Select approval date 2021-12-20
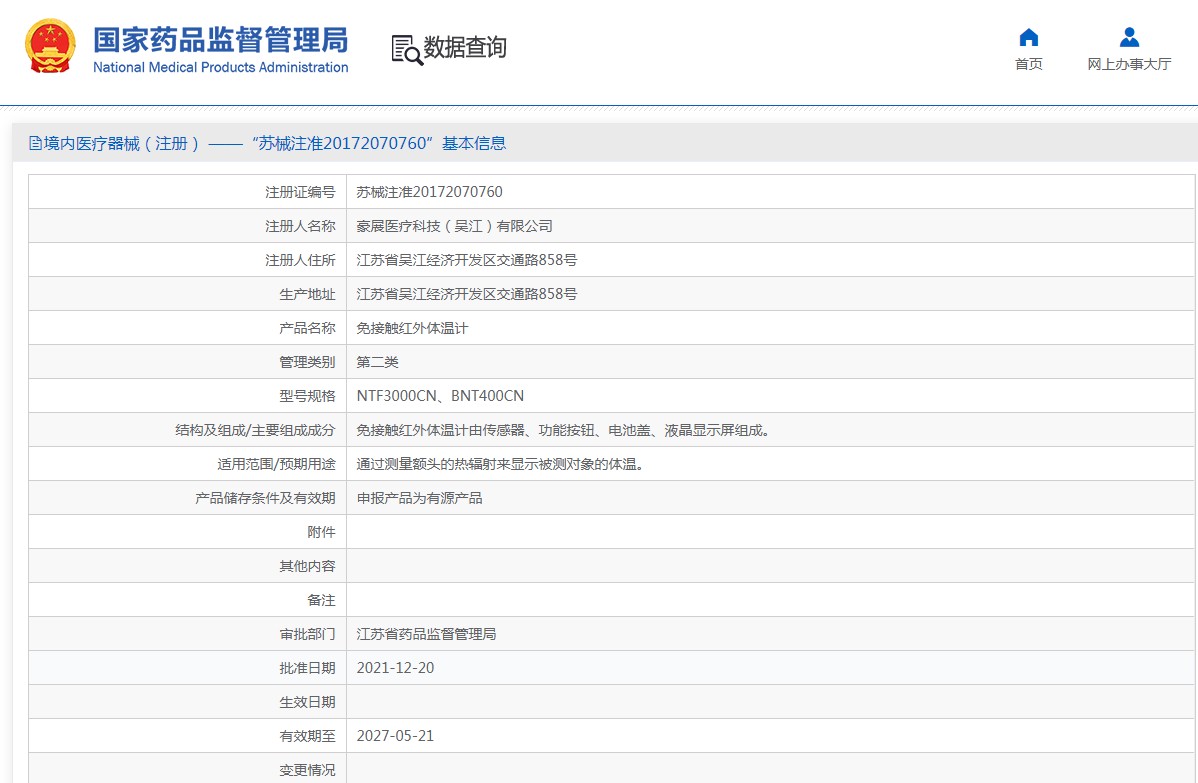The height and width of the screenshot is (783, 1198). click(395, 668)
